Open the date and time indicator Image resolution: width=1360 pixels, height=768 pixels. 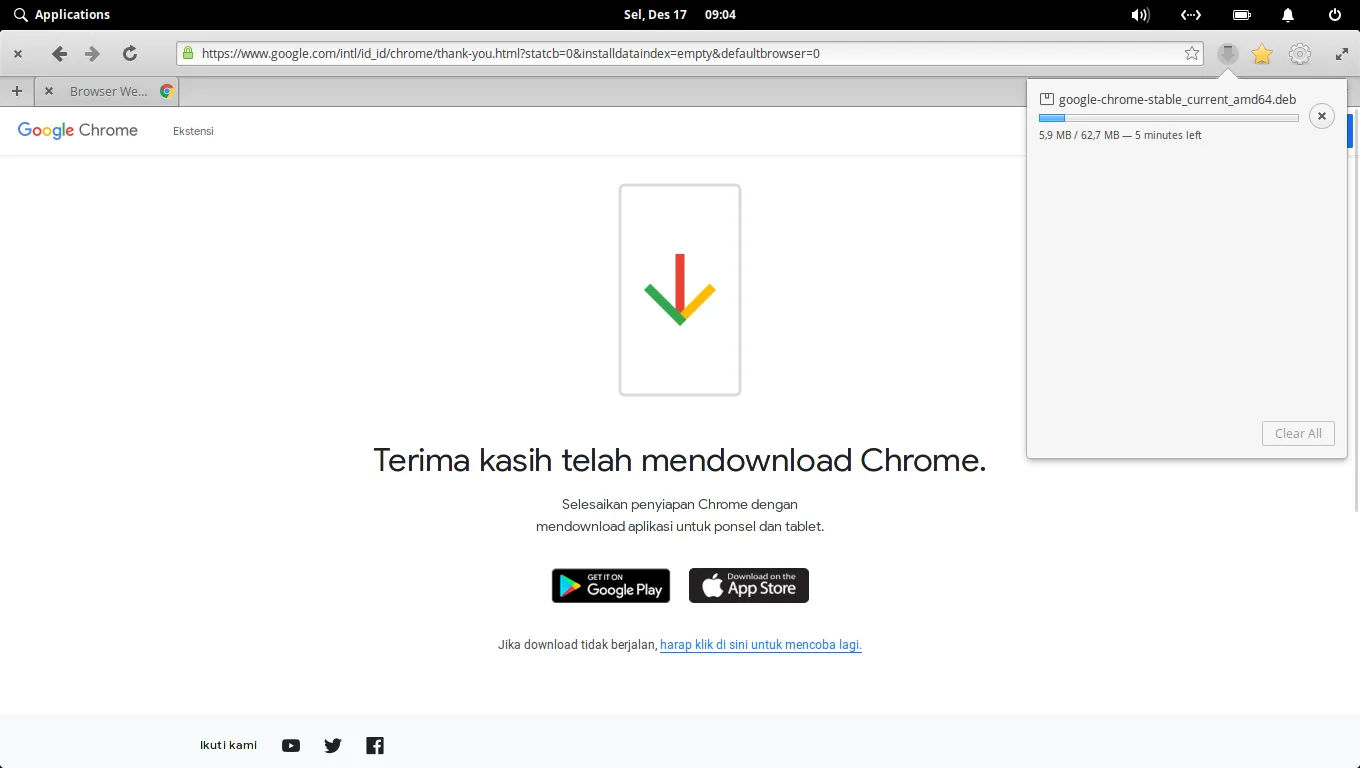[x=680, y=14]
